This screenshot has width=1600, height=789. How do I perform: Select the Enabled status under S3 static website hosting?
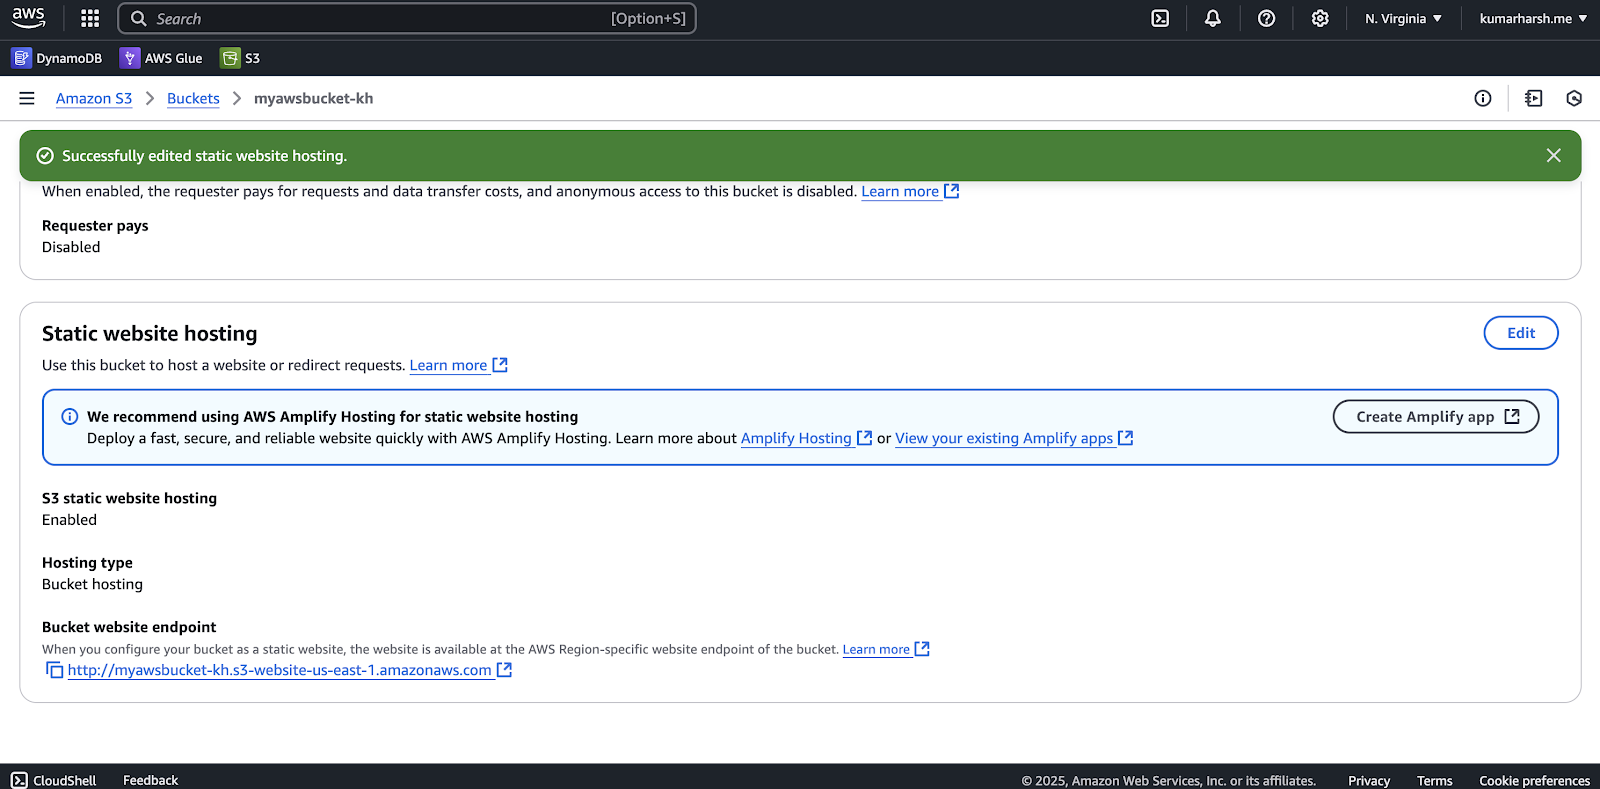coord(70,520)
